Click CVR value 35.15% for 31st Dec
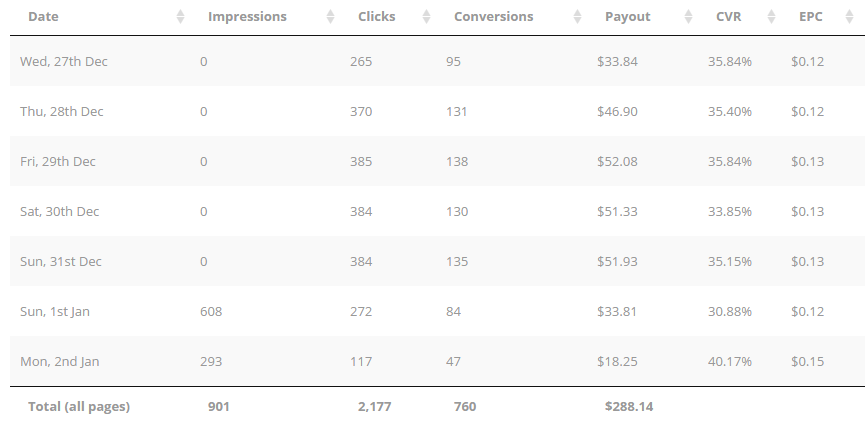The width and height of the screenshot is (865, 425). click(730, 262)
